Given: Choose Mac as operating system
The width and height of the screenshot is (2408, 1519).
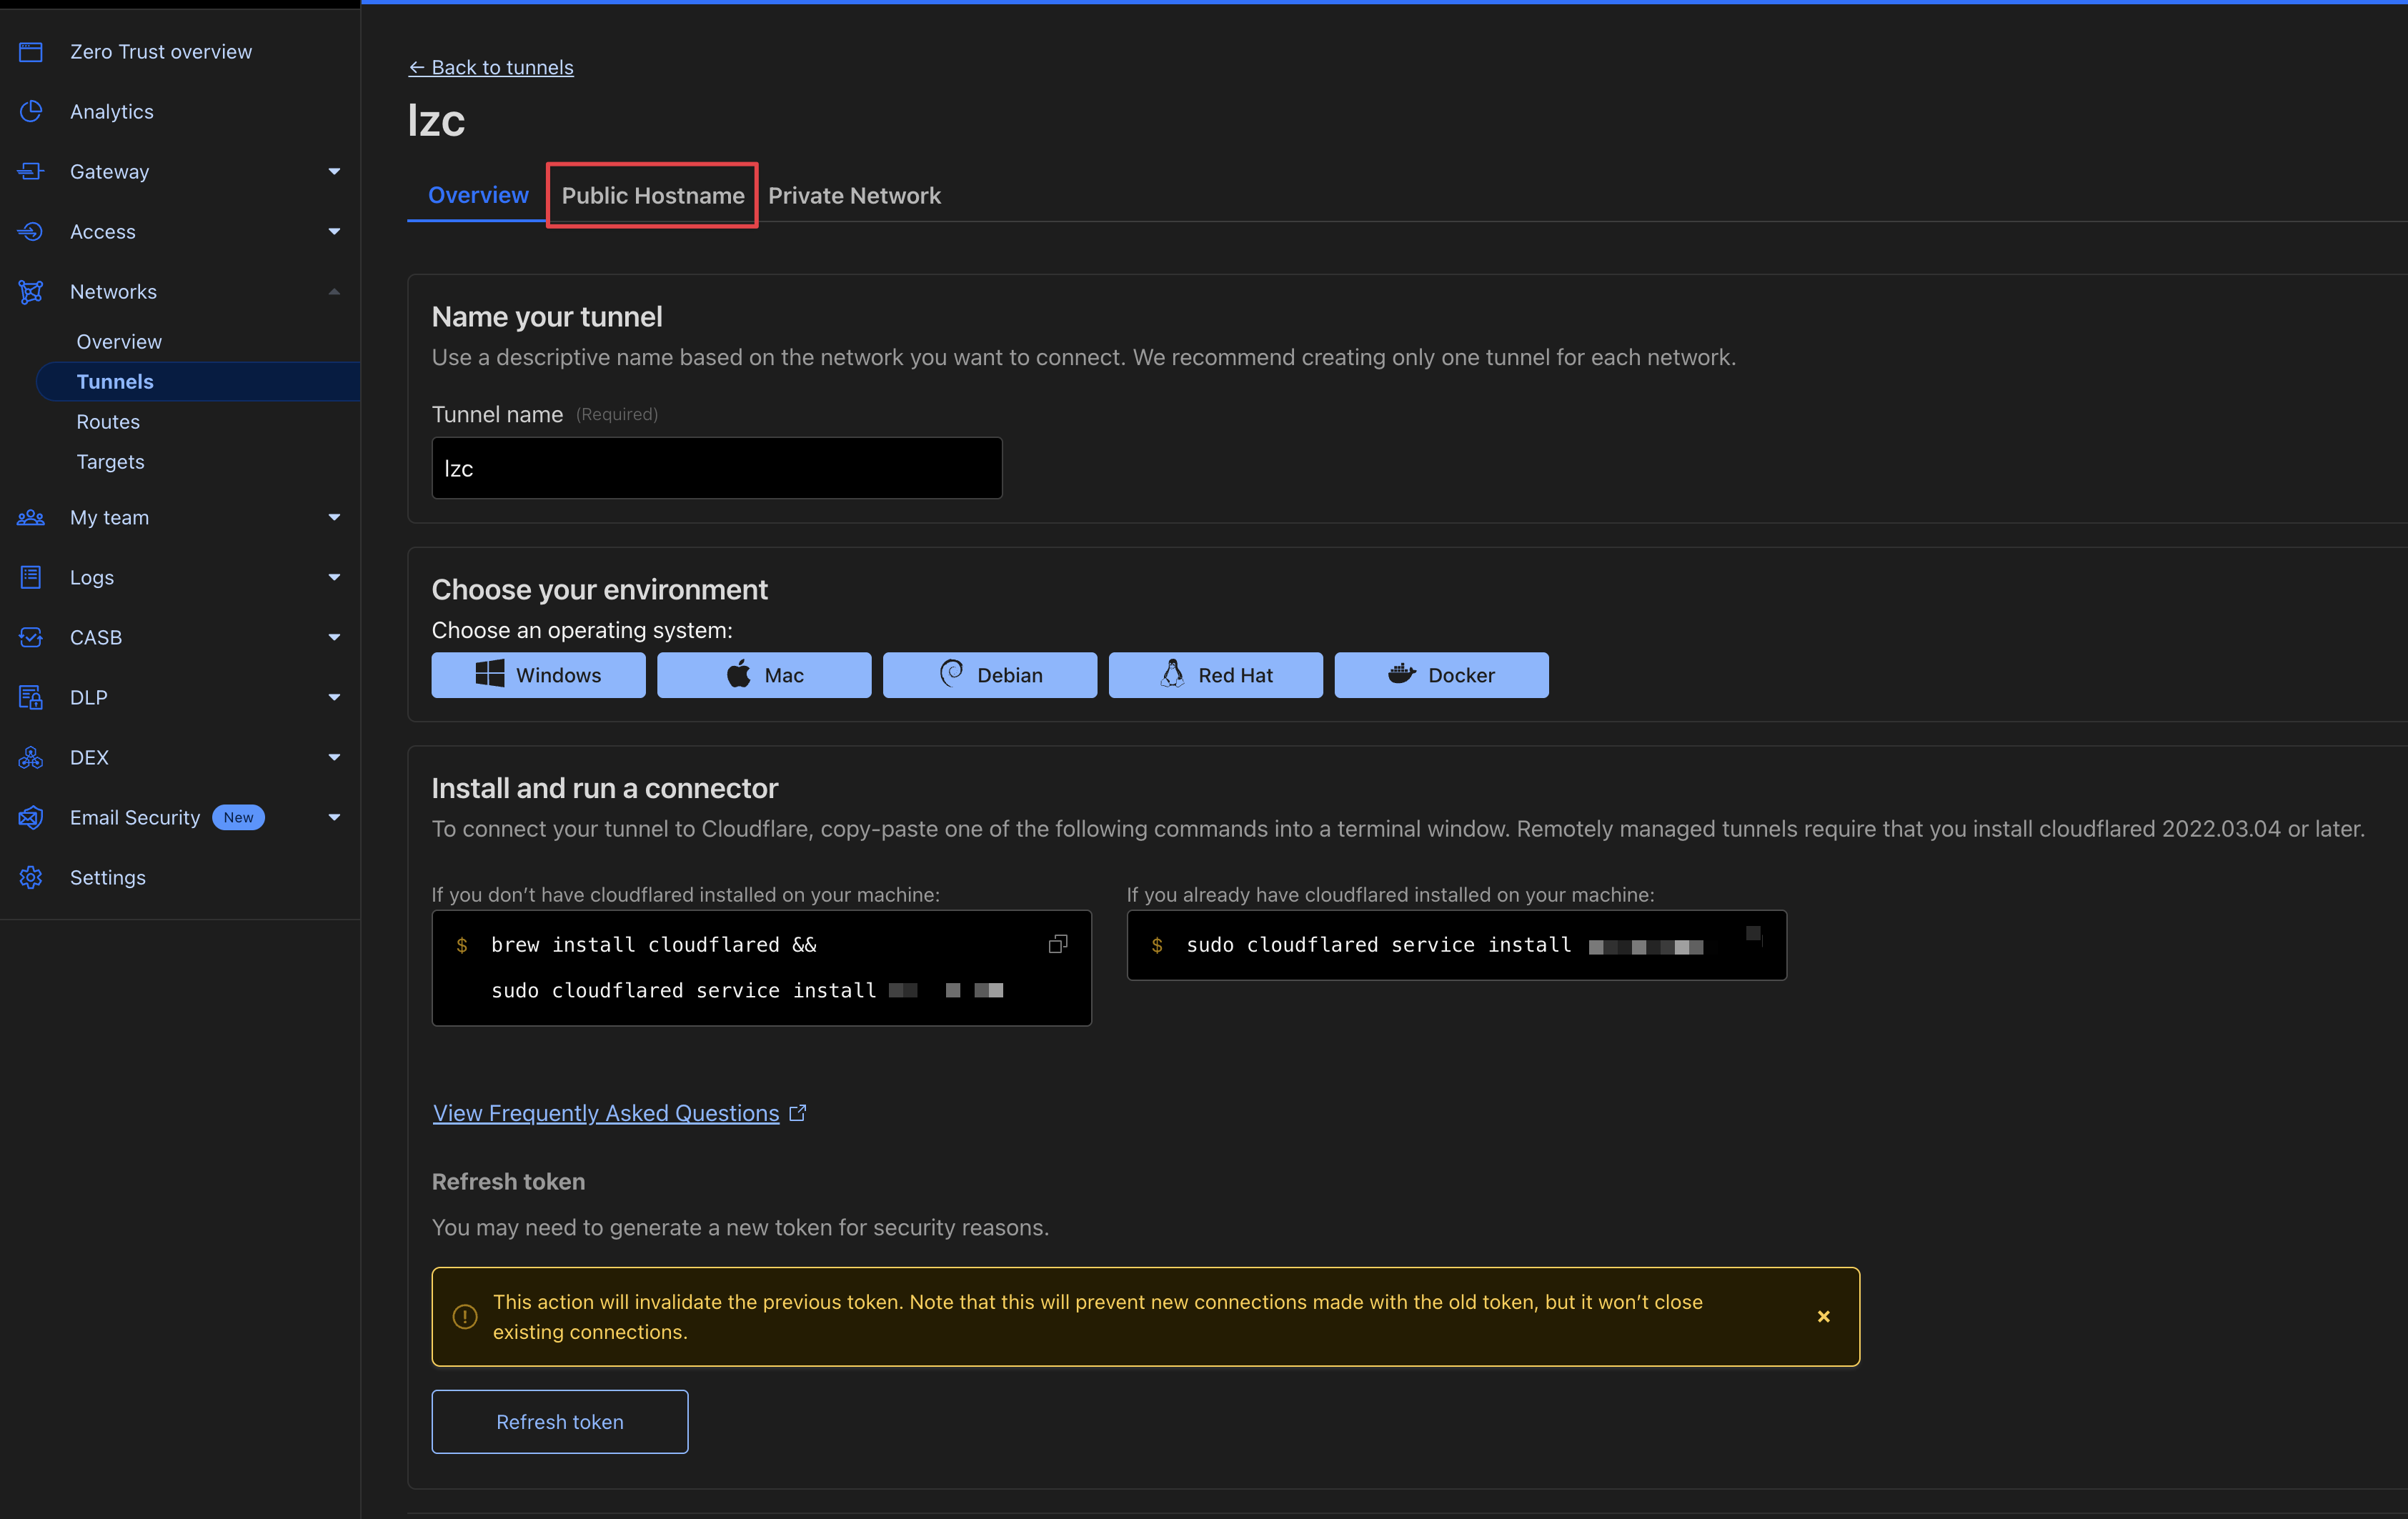Looking at the screenshot, I should tap(764, 675).
